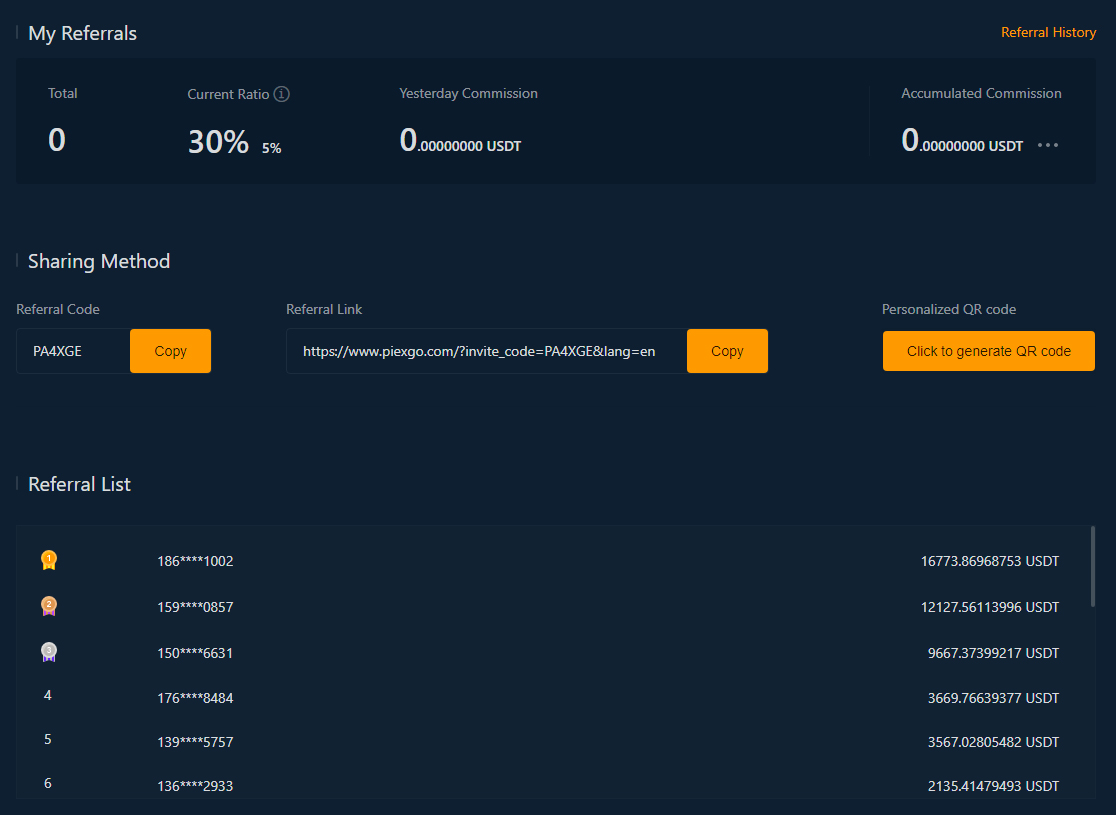Select the piexgo.com referral link field
The width and height of the screenshot is (1116, 815).
pyautogui.click(x=487, y=351)
